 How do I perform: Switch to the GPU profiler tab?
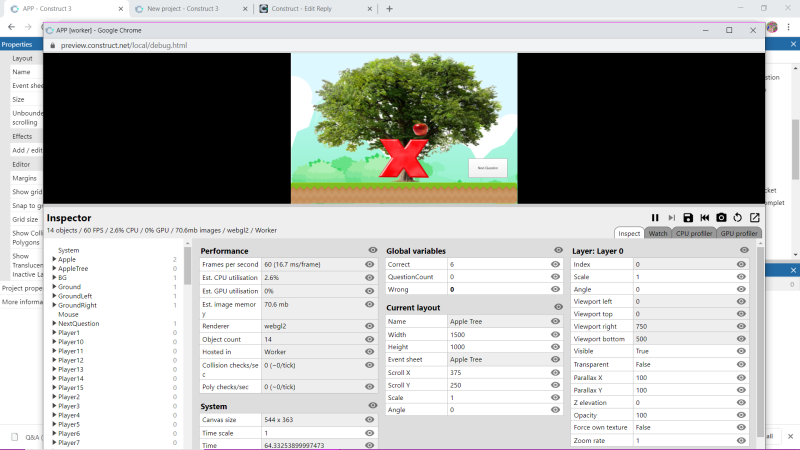tap(739, 233)
